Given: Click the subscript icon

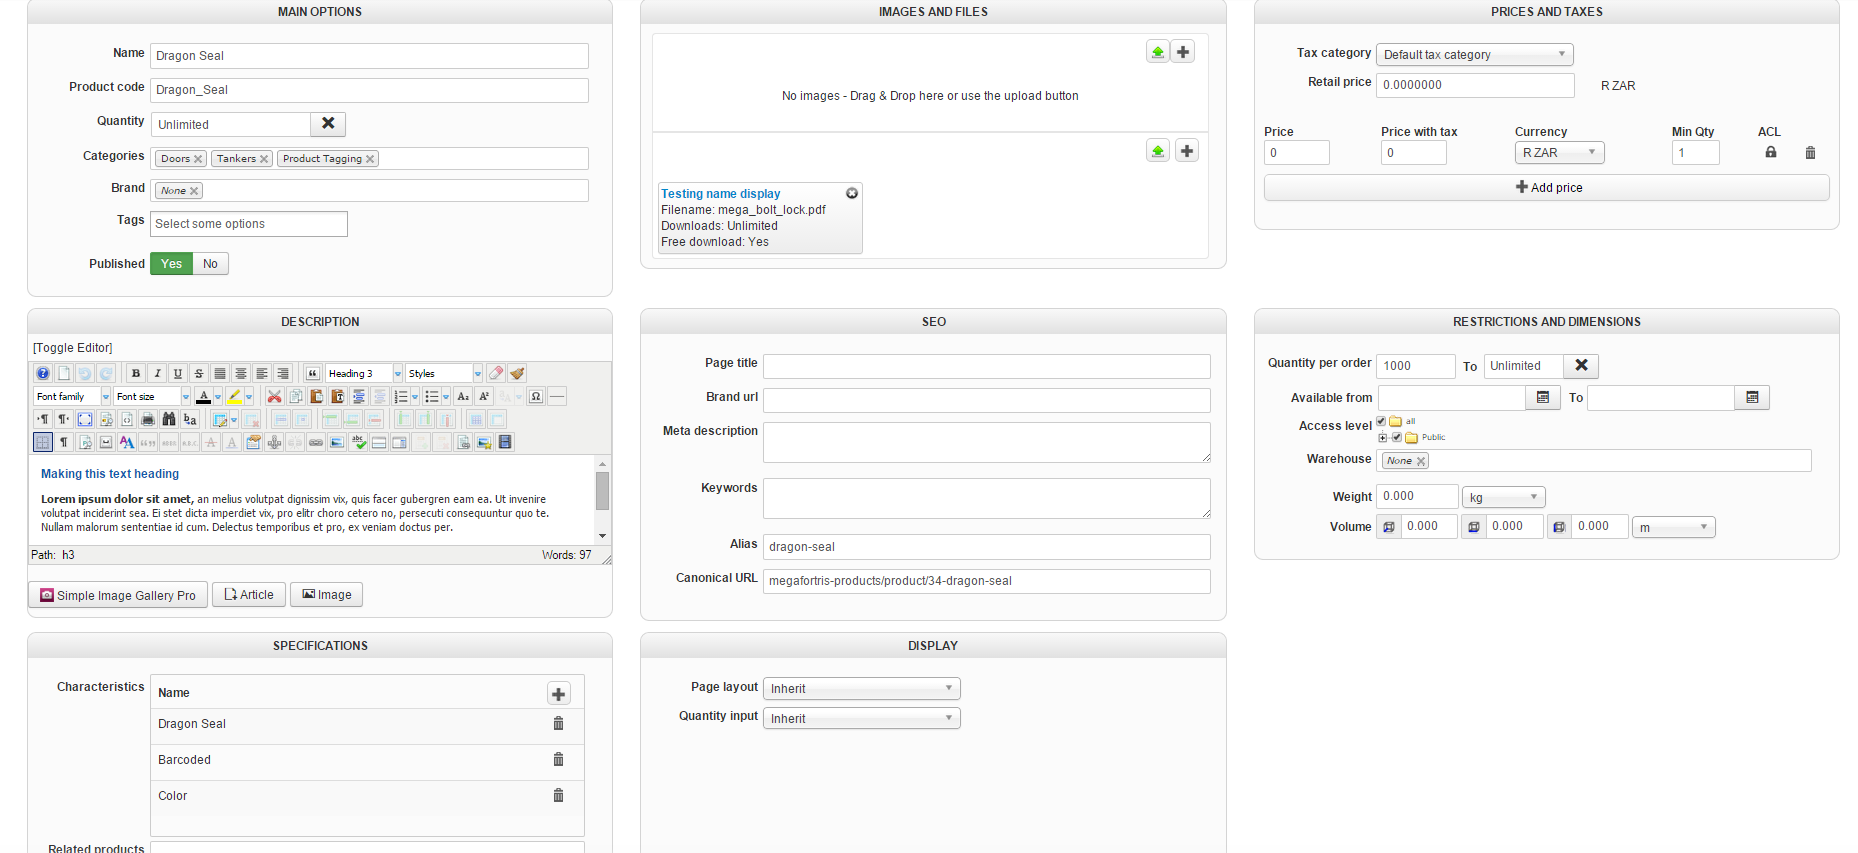Looking at the screenshot, I should pos(463,396).
